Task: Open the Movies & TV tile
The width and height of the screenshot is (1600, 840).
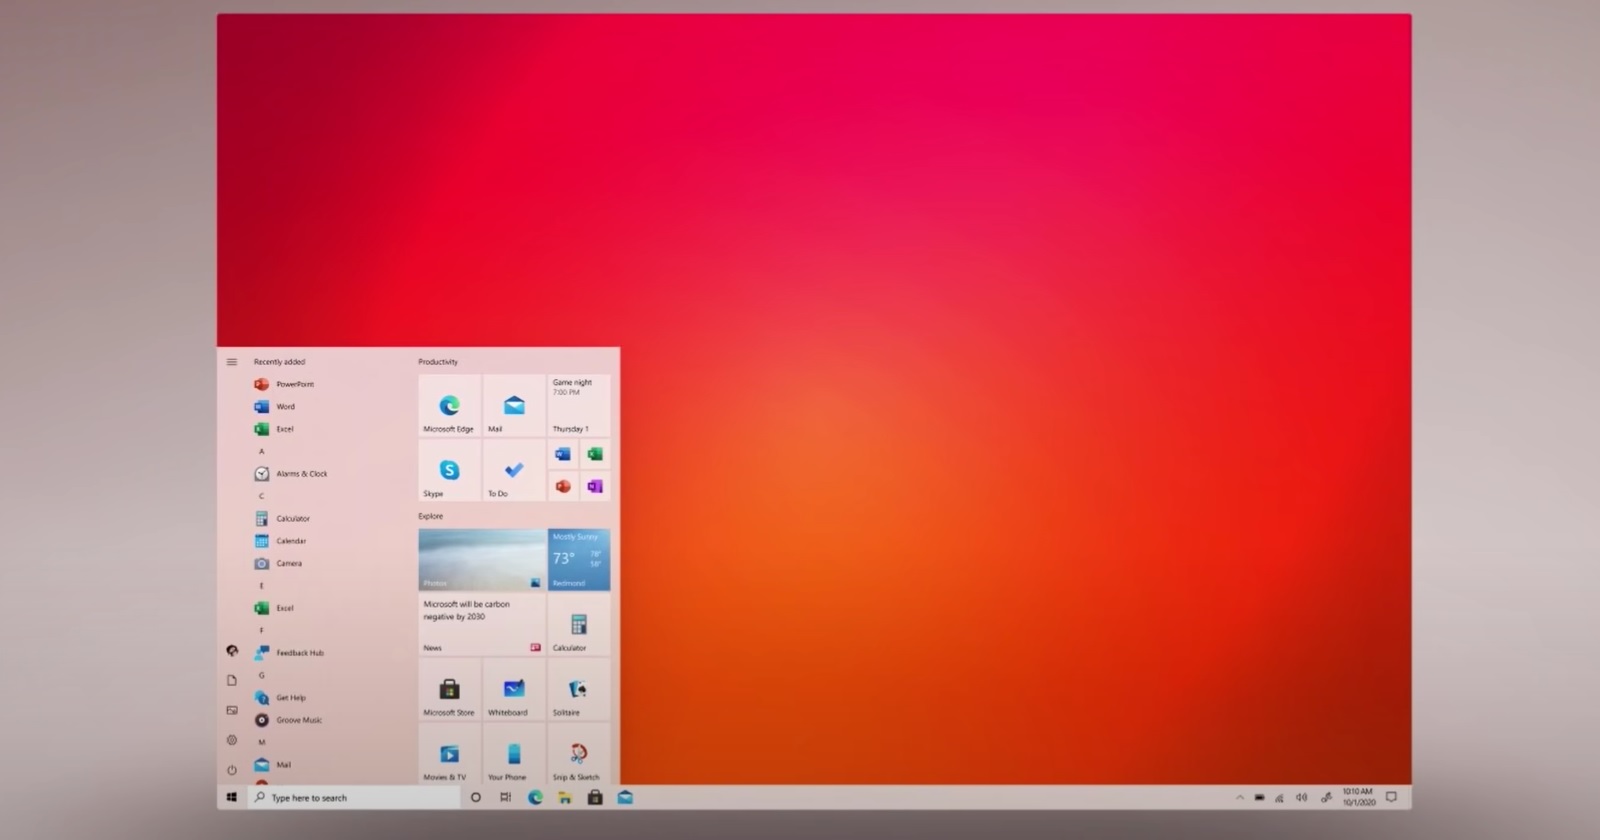Action: (449, 754)
